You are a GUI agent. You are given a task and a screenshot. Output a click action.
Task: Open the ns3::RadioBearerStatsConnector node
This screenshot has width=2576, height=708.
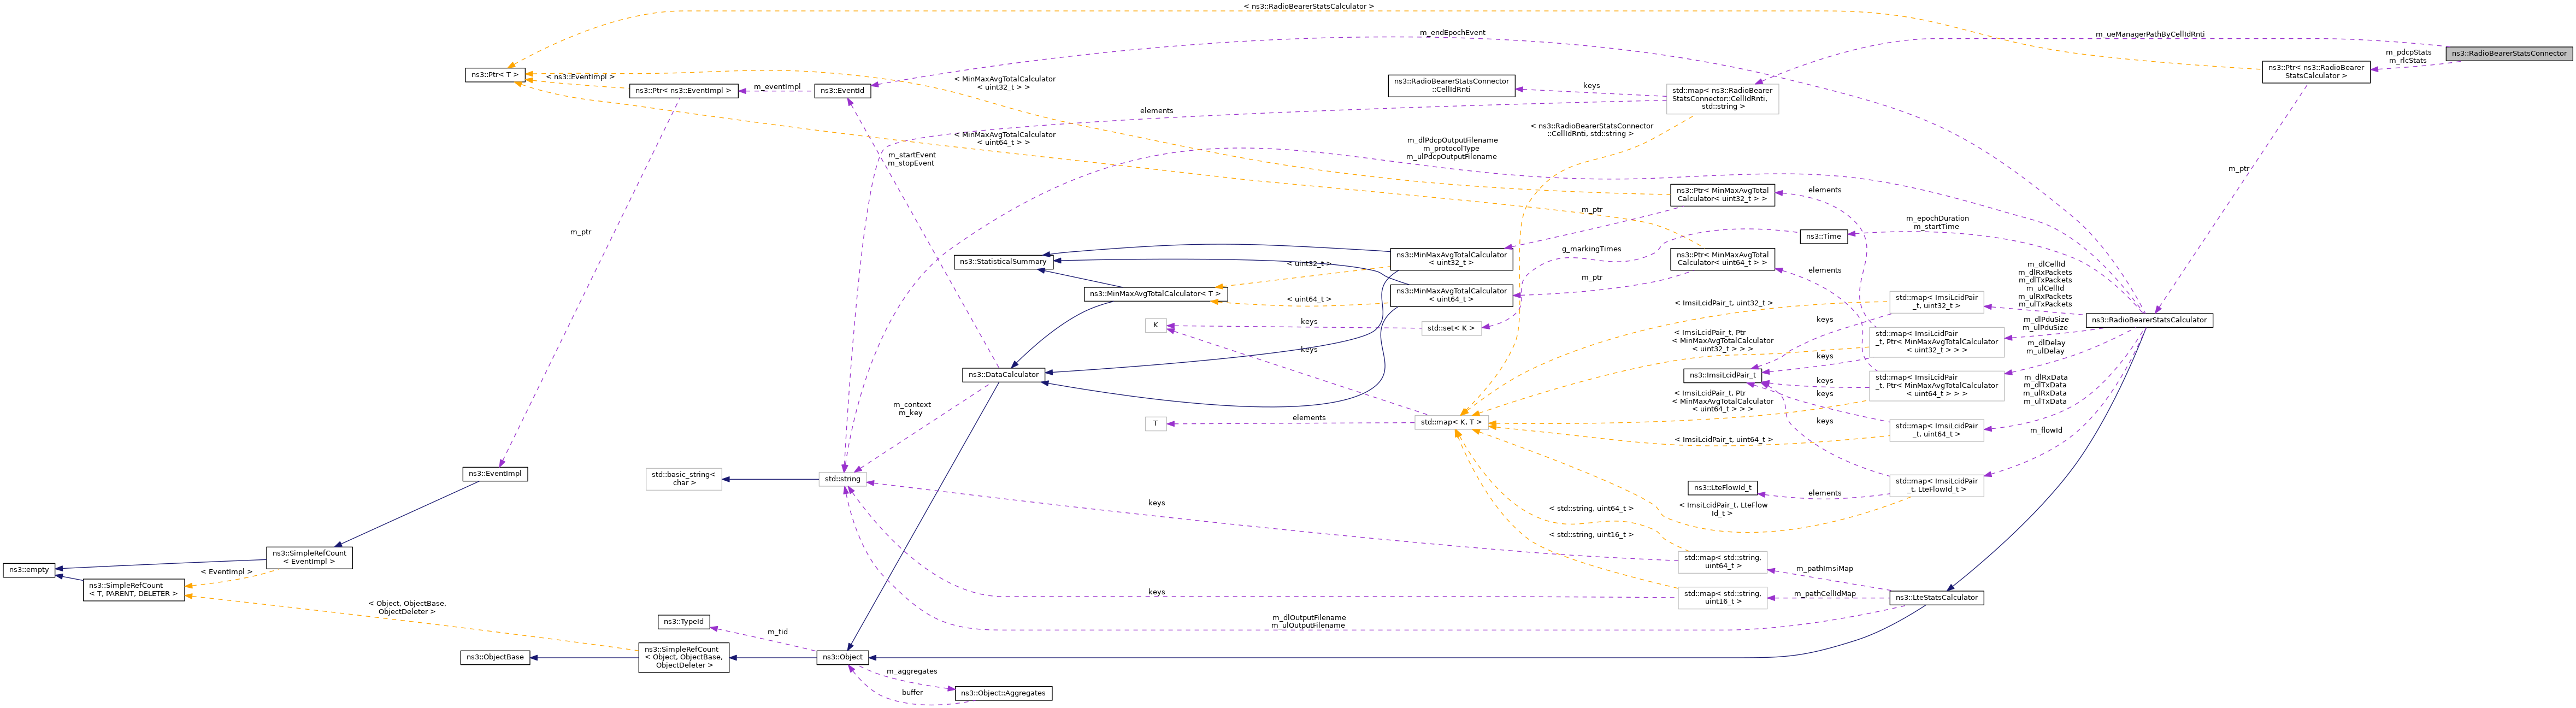click(2509, 53)
